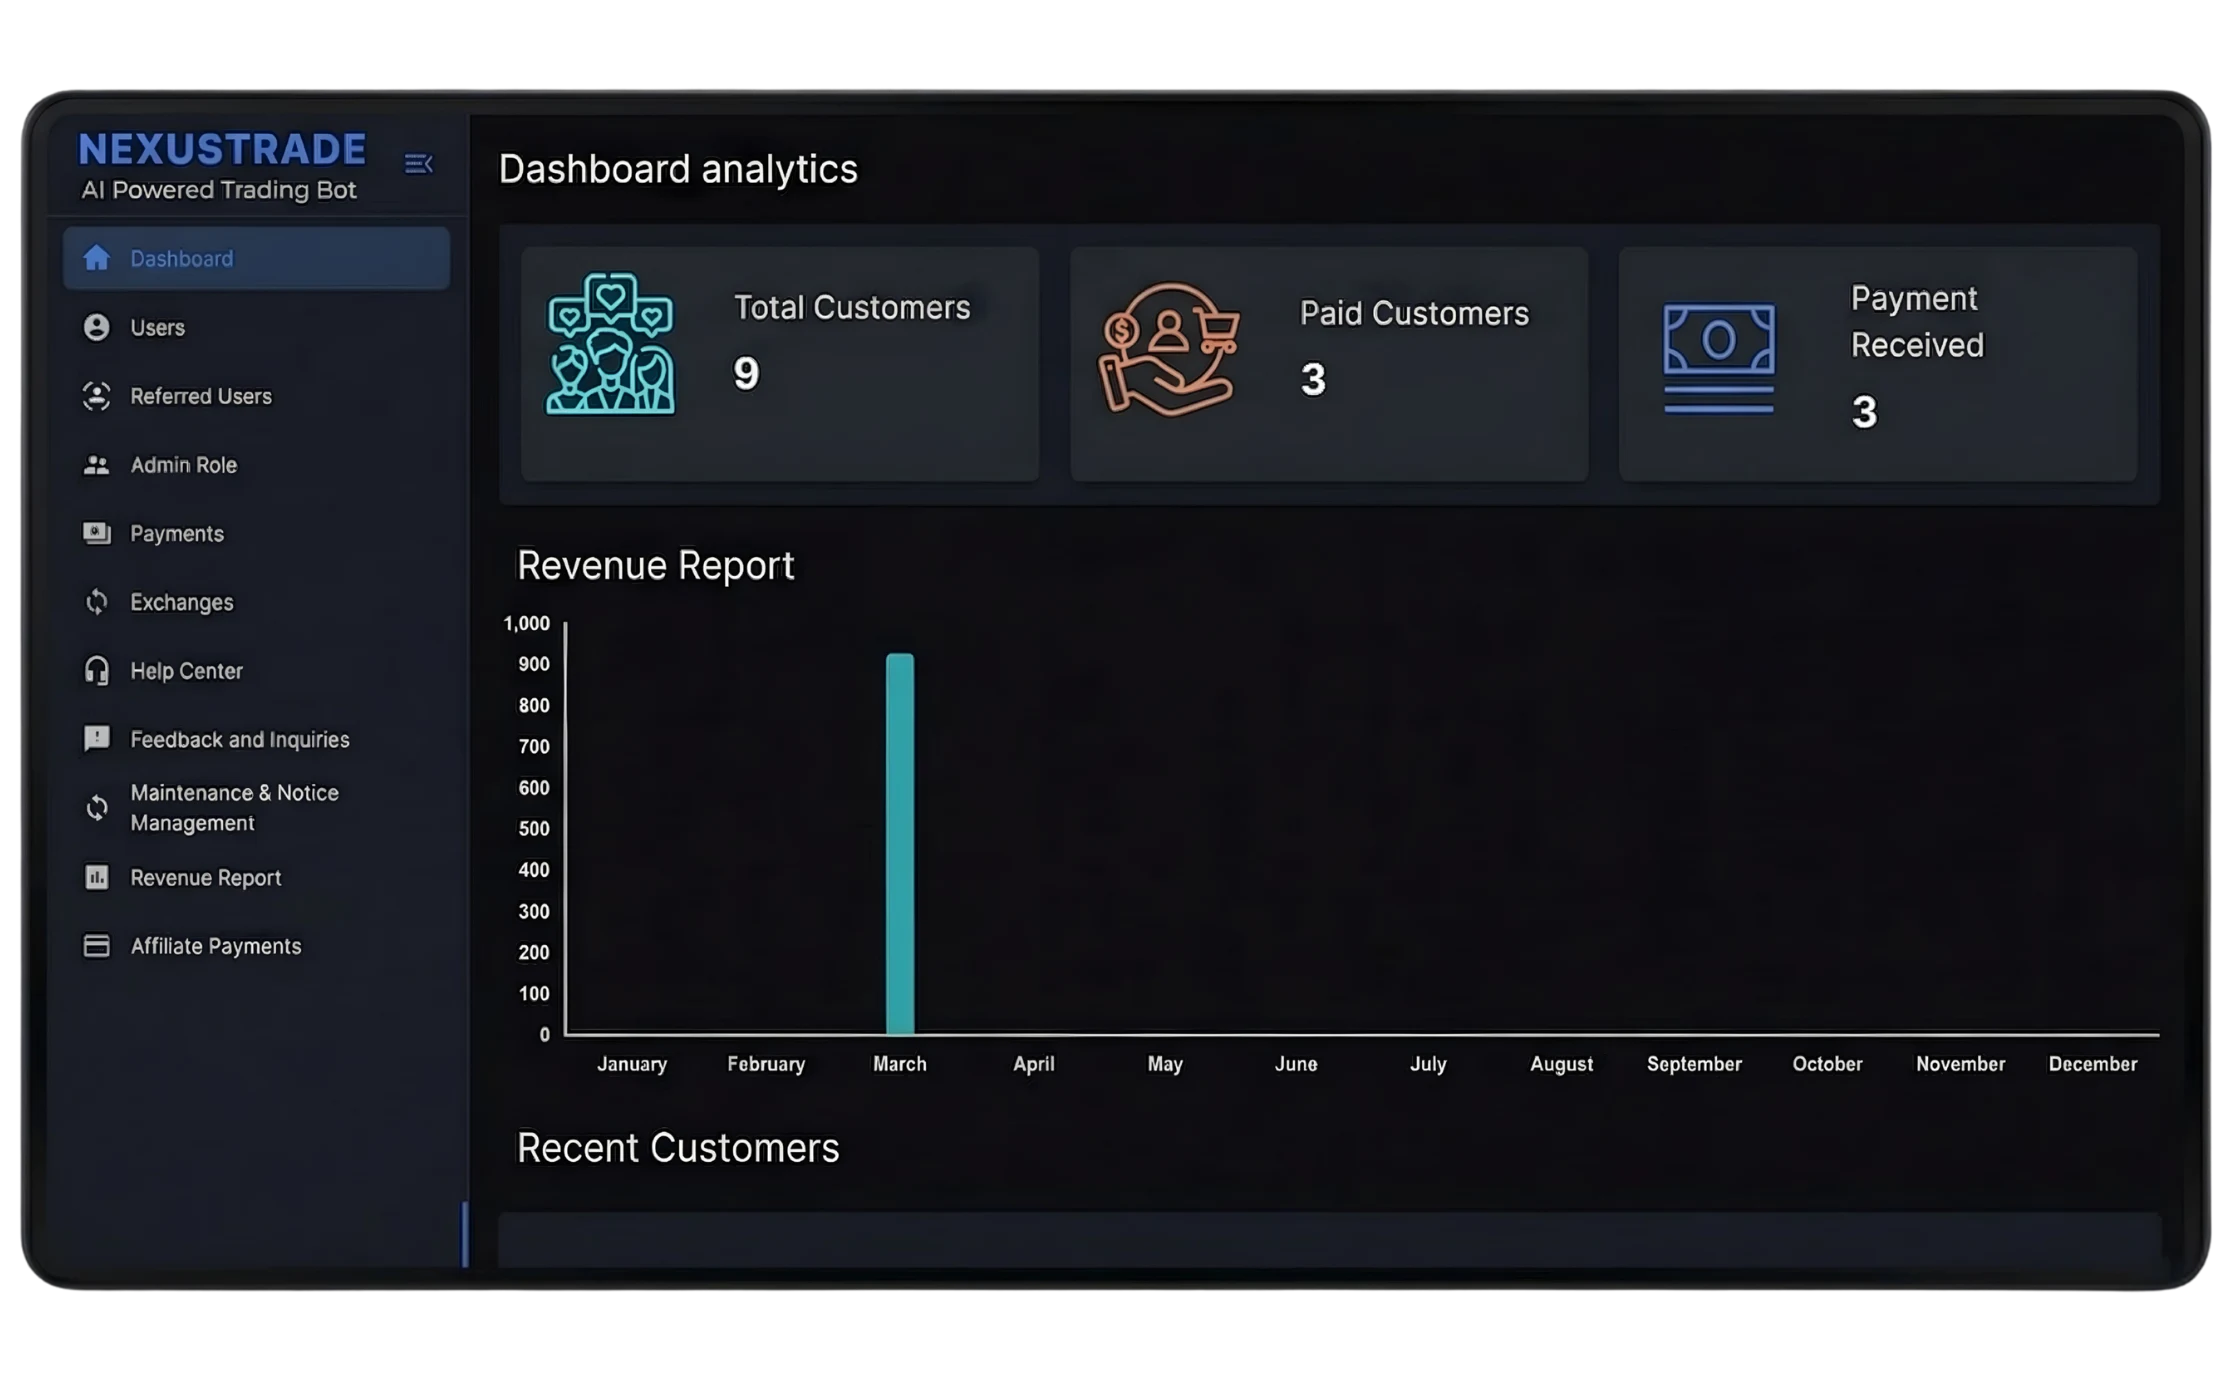Click the Dashboard home icon
This screenshot has width=2232, height=1380.
click(x=96, y=258)
